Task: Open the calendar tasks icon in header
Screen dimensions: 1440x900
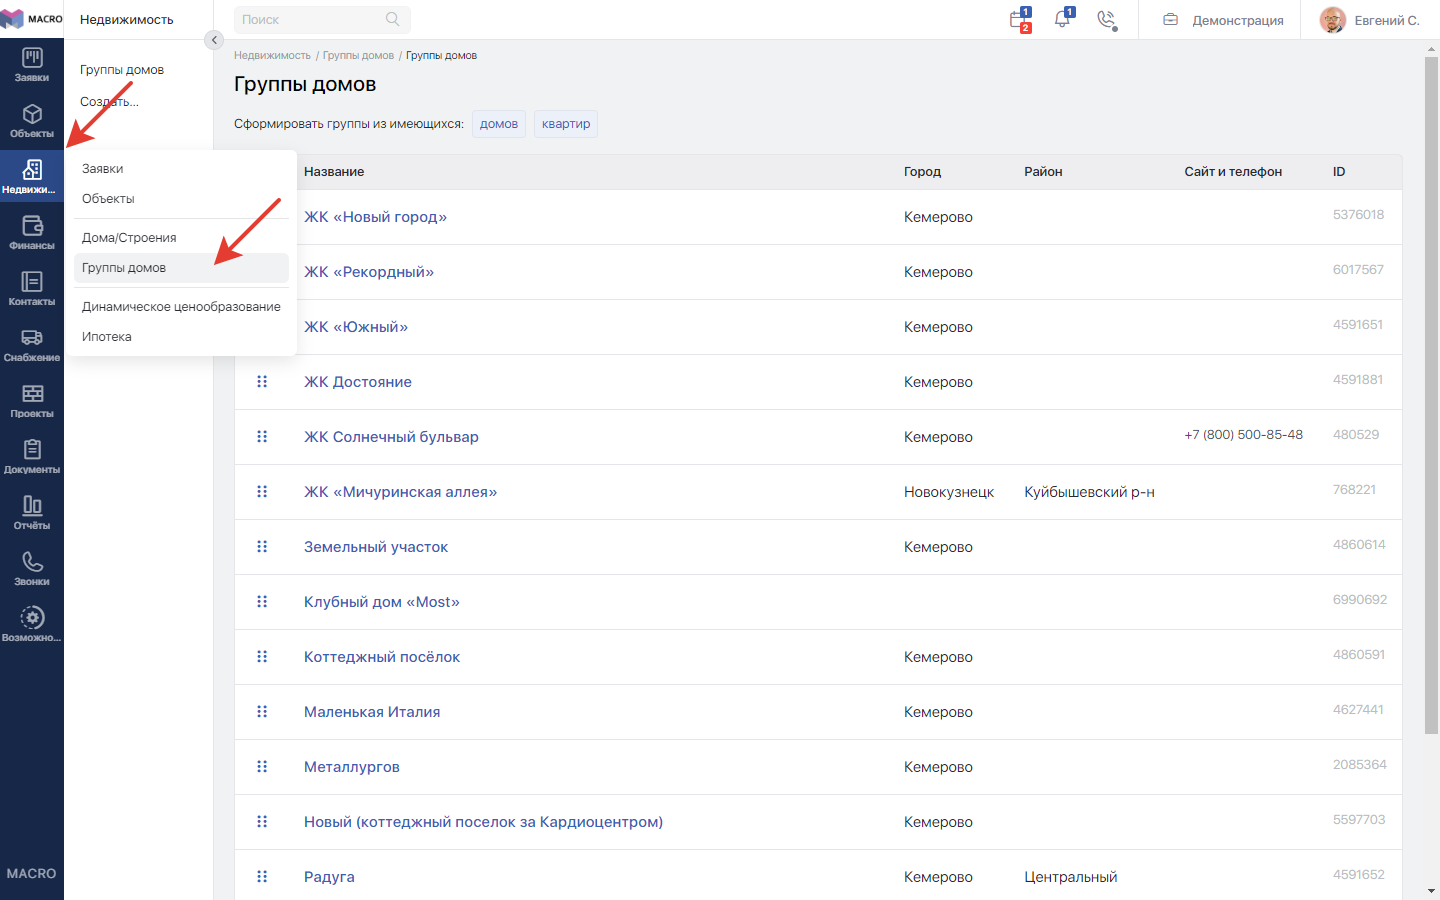Action: [1020, 19]
